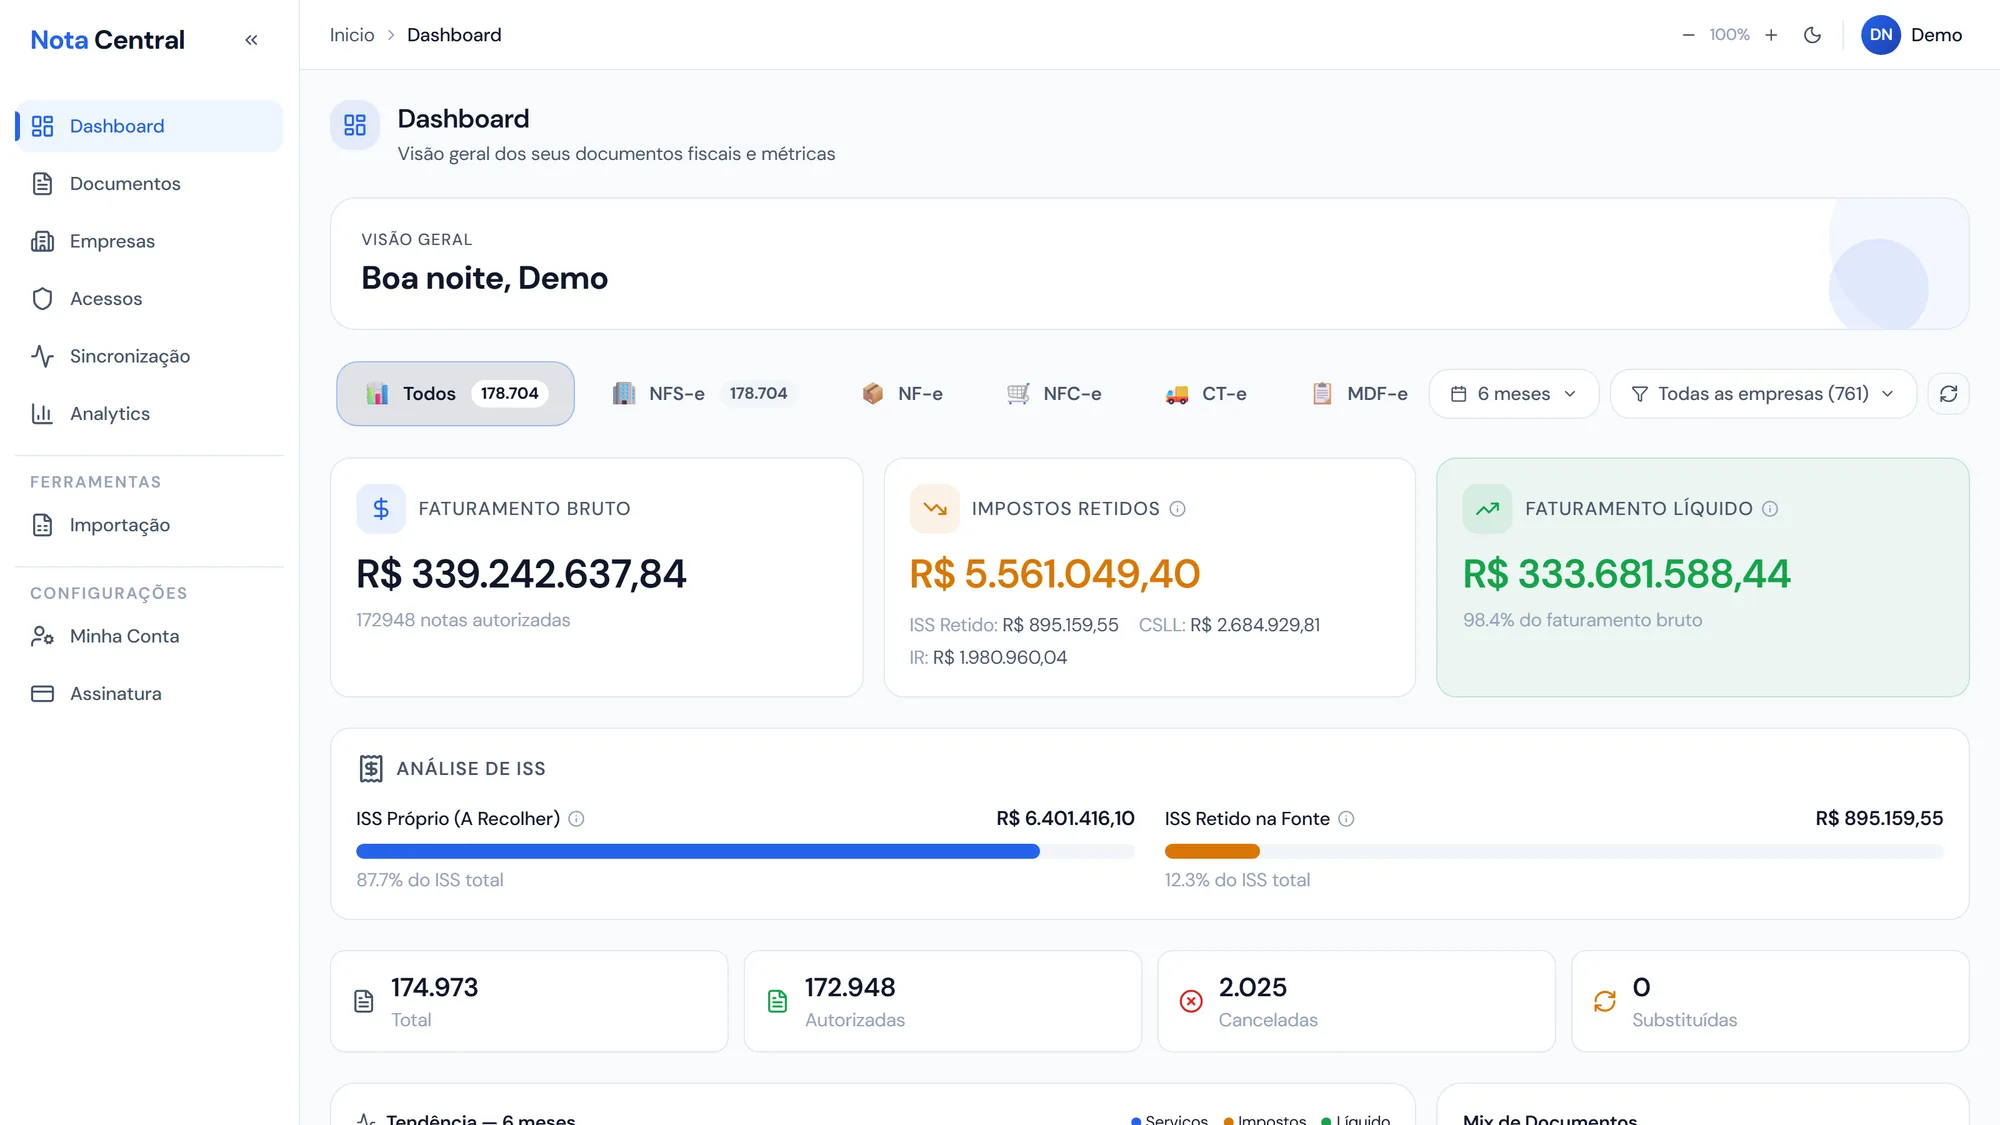Click the Nota Central logo
This screenshot has height=1125, width=2000.
click(107, 40)
